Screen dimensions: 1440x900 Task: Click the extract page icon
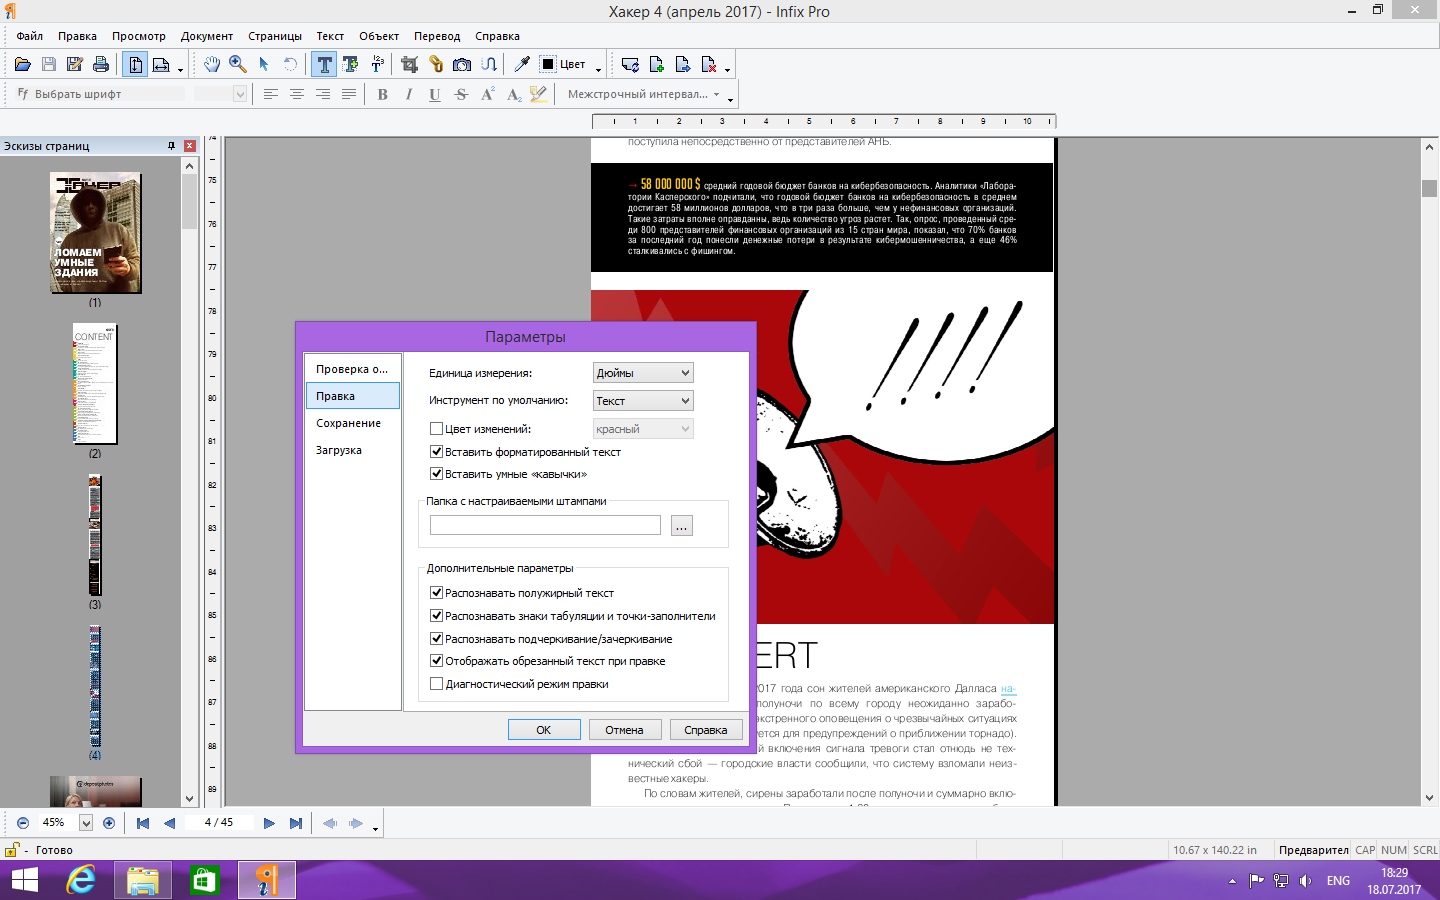(683, 64)
